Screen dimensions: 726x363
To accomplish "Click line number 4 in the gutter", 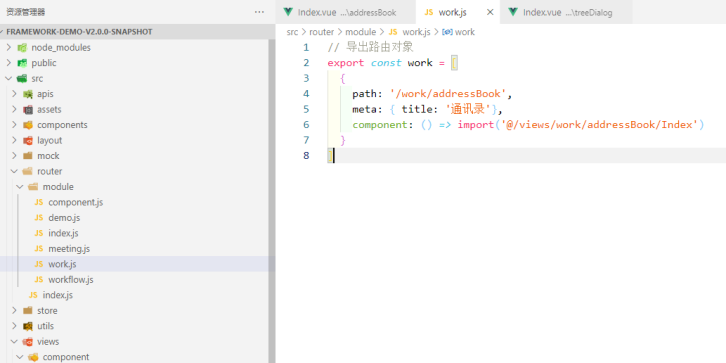I will click(306, 94).
